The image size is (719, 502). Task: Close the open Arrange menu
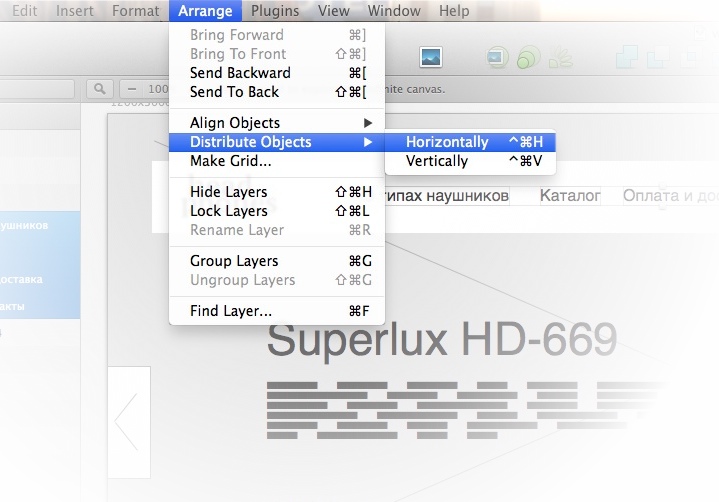click(205, 11)
